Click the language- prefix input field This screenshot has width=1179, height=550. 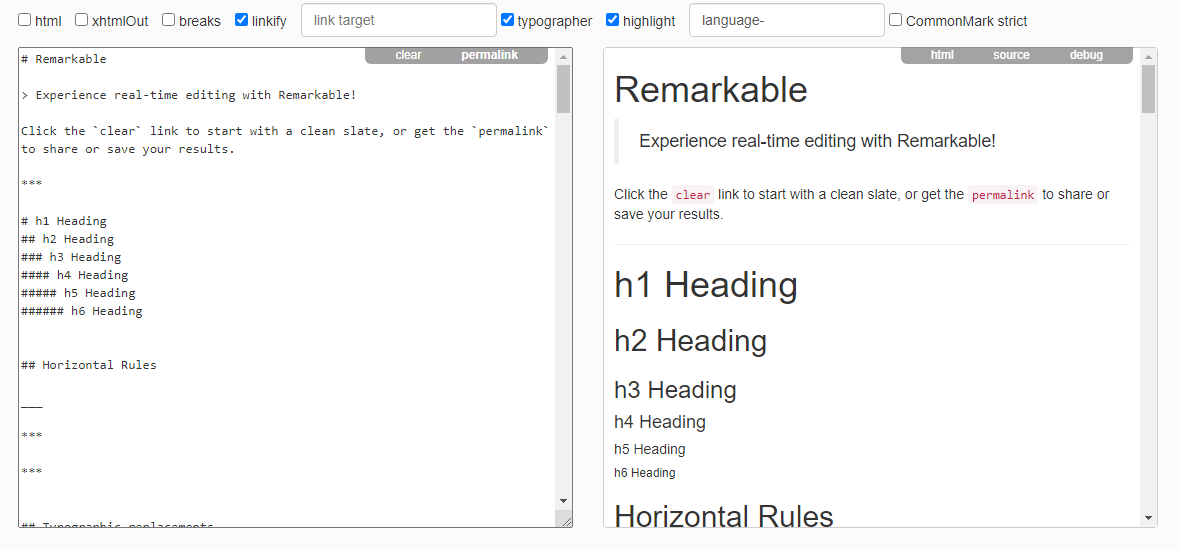pyautogui.click(x=787, y=20)
